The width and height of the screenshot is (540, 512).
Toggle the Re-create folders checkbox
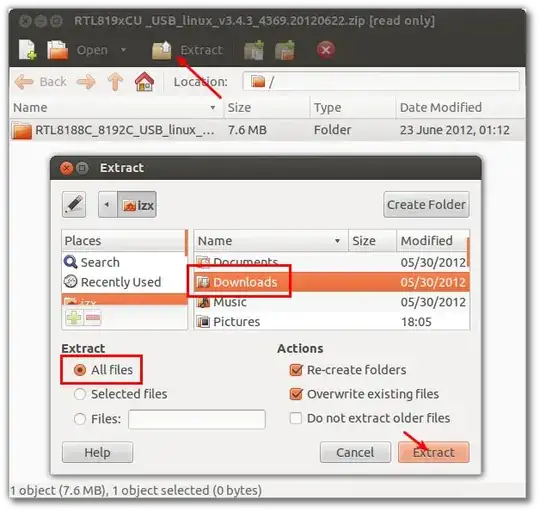pos(296,370)
